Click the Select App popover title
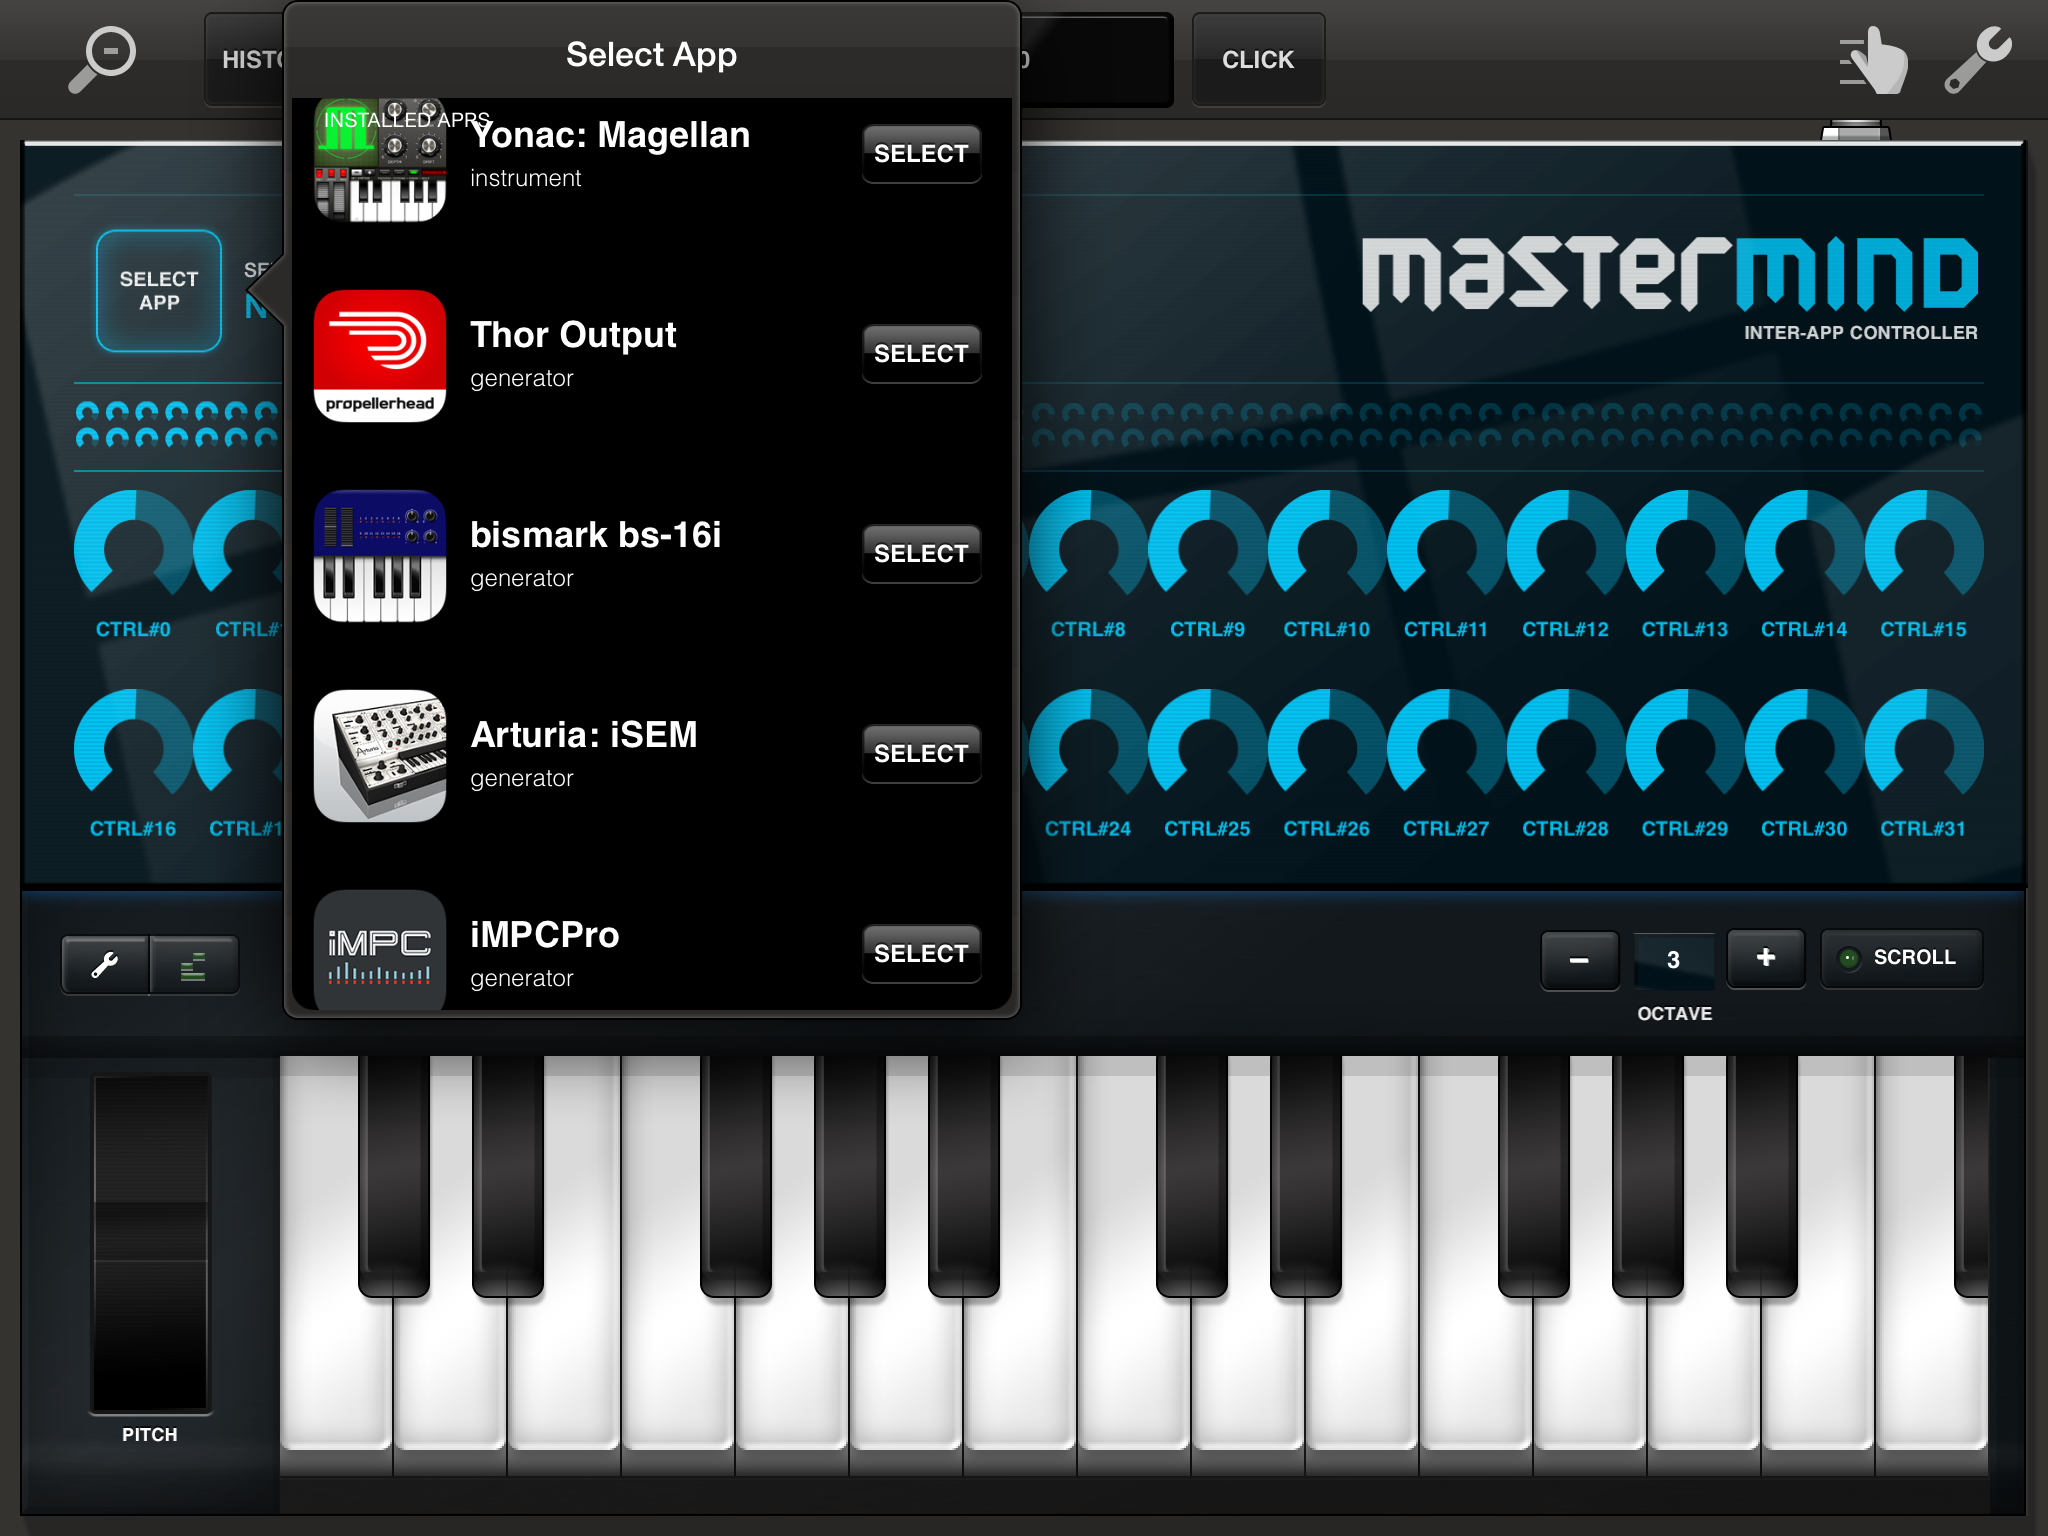 652,55
